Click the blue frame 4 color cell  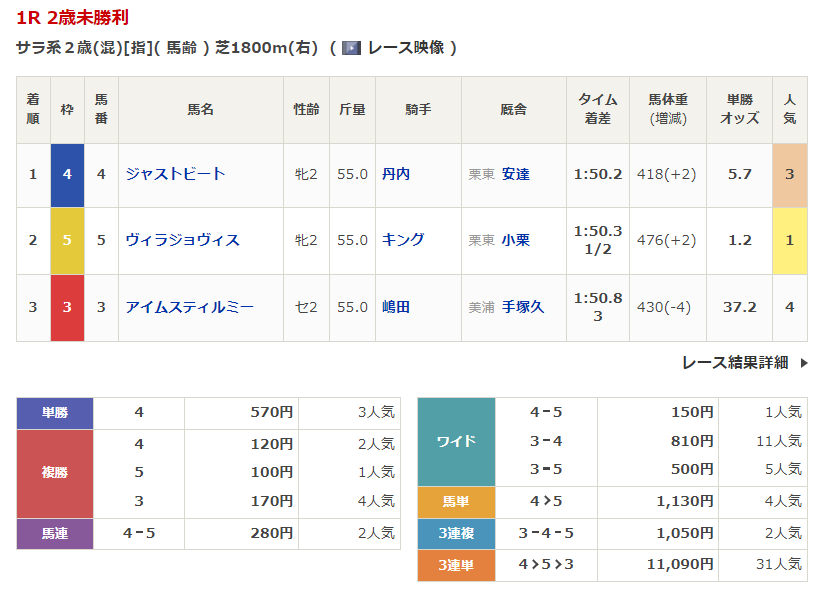67,175
